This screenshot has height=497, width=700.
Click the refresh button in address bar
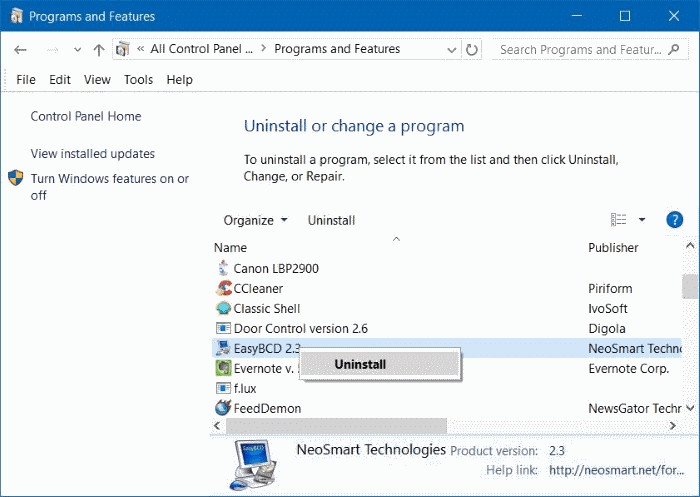click(x=472, y=49)
